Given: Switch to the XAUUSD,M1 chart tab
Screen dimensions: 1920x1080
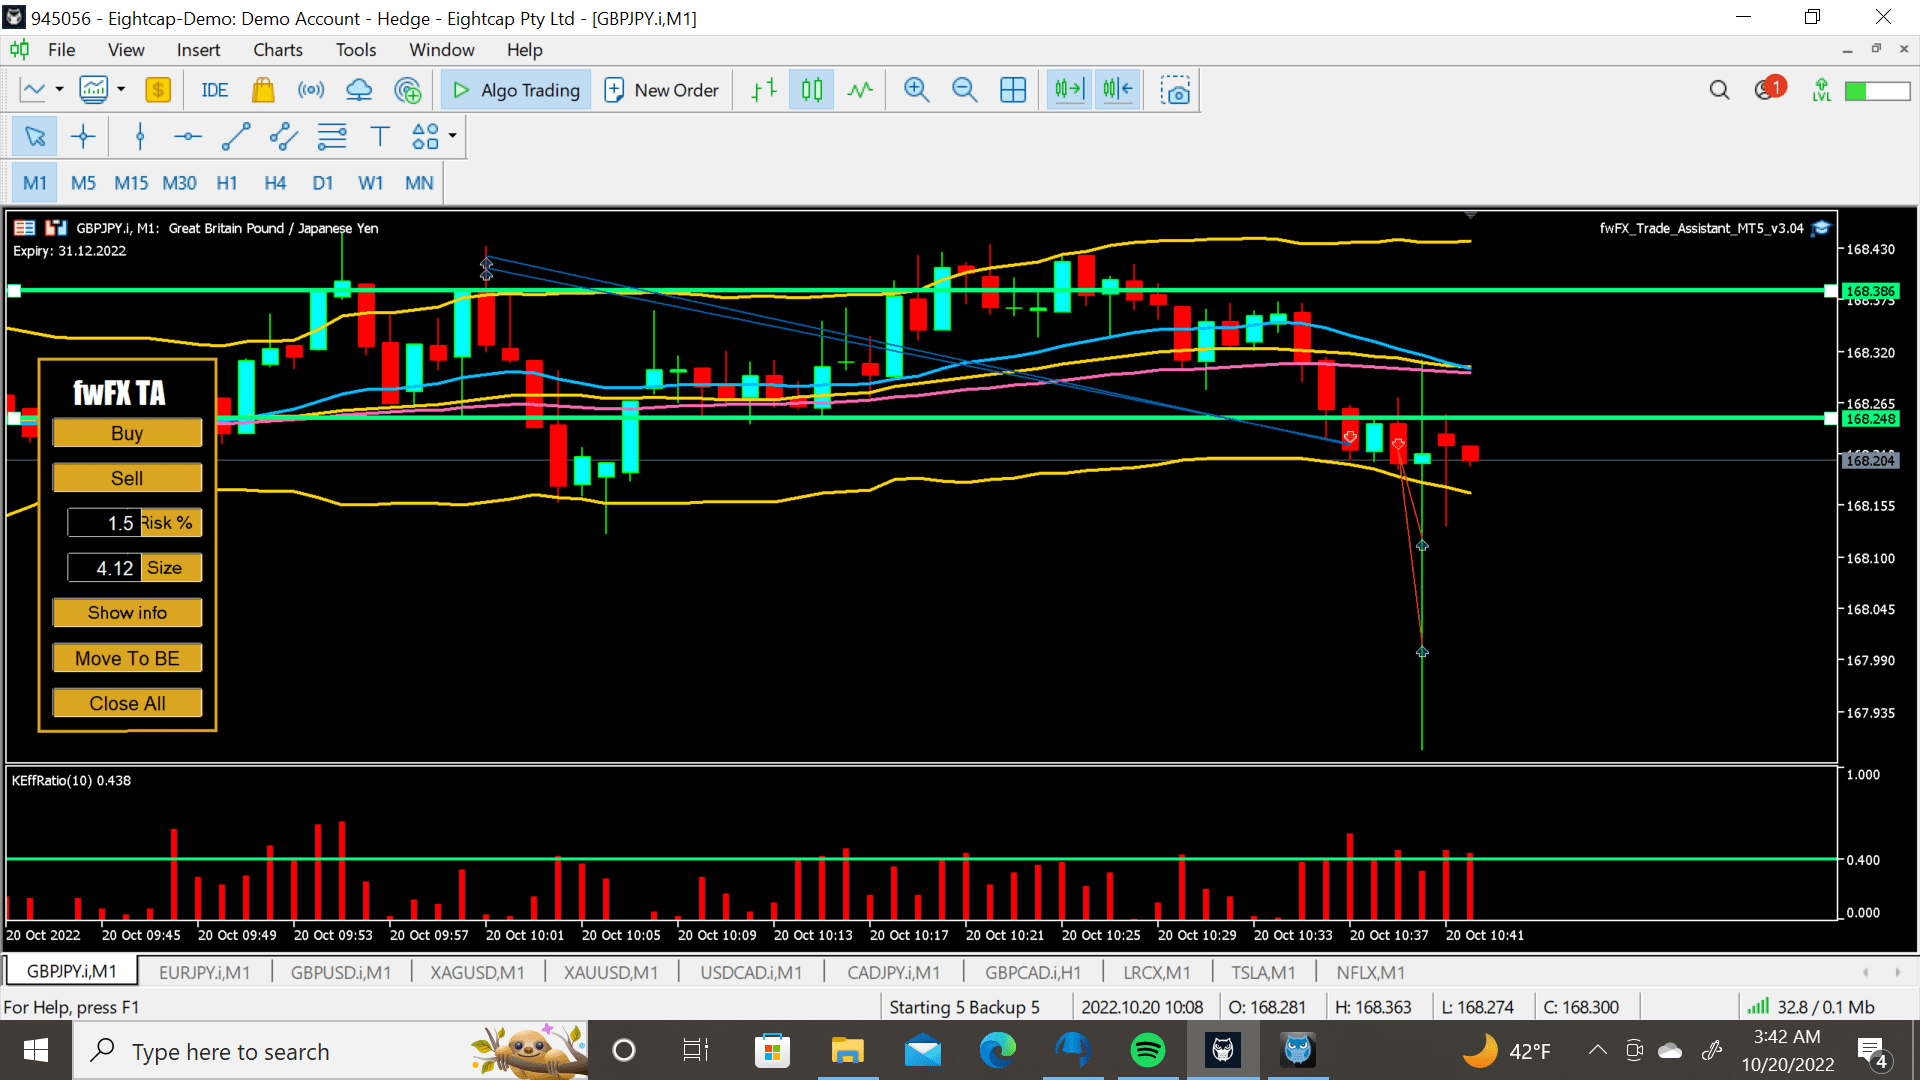Looking at the screenshot, I should click(x=610, y=972).
